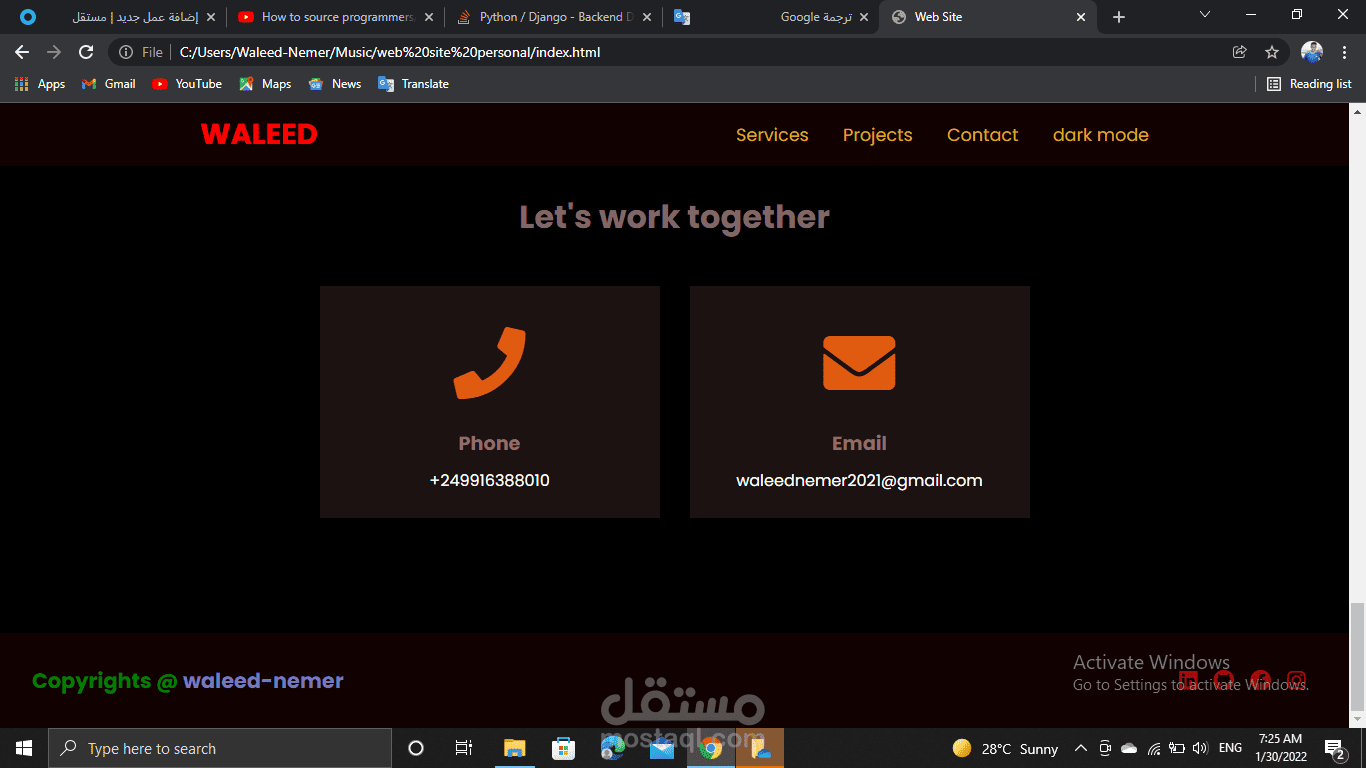1366x768 pixels.
Task: Click the "Let's work together" heading
Action: (674, 217)
